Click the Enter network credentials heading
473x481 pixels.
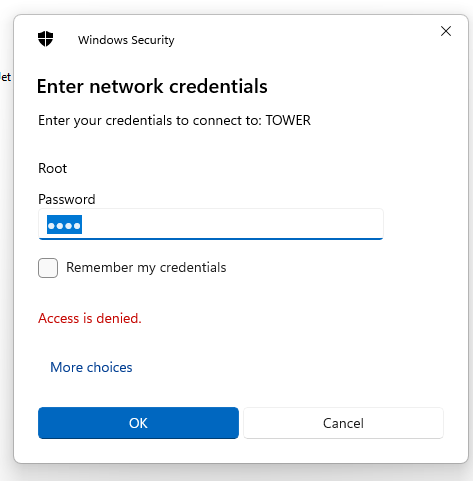152,86
